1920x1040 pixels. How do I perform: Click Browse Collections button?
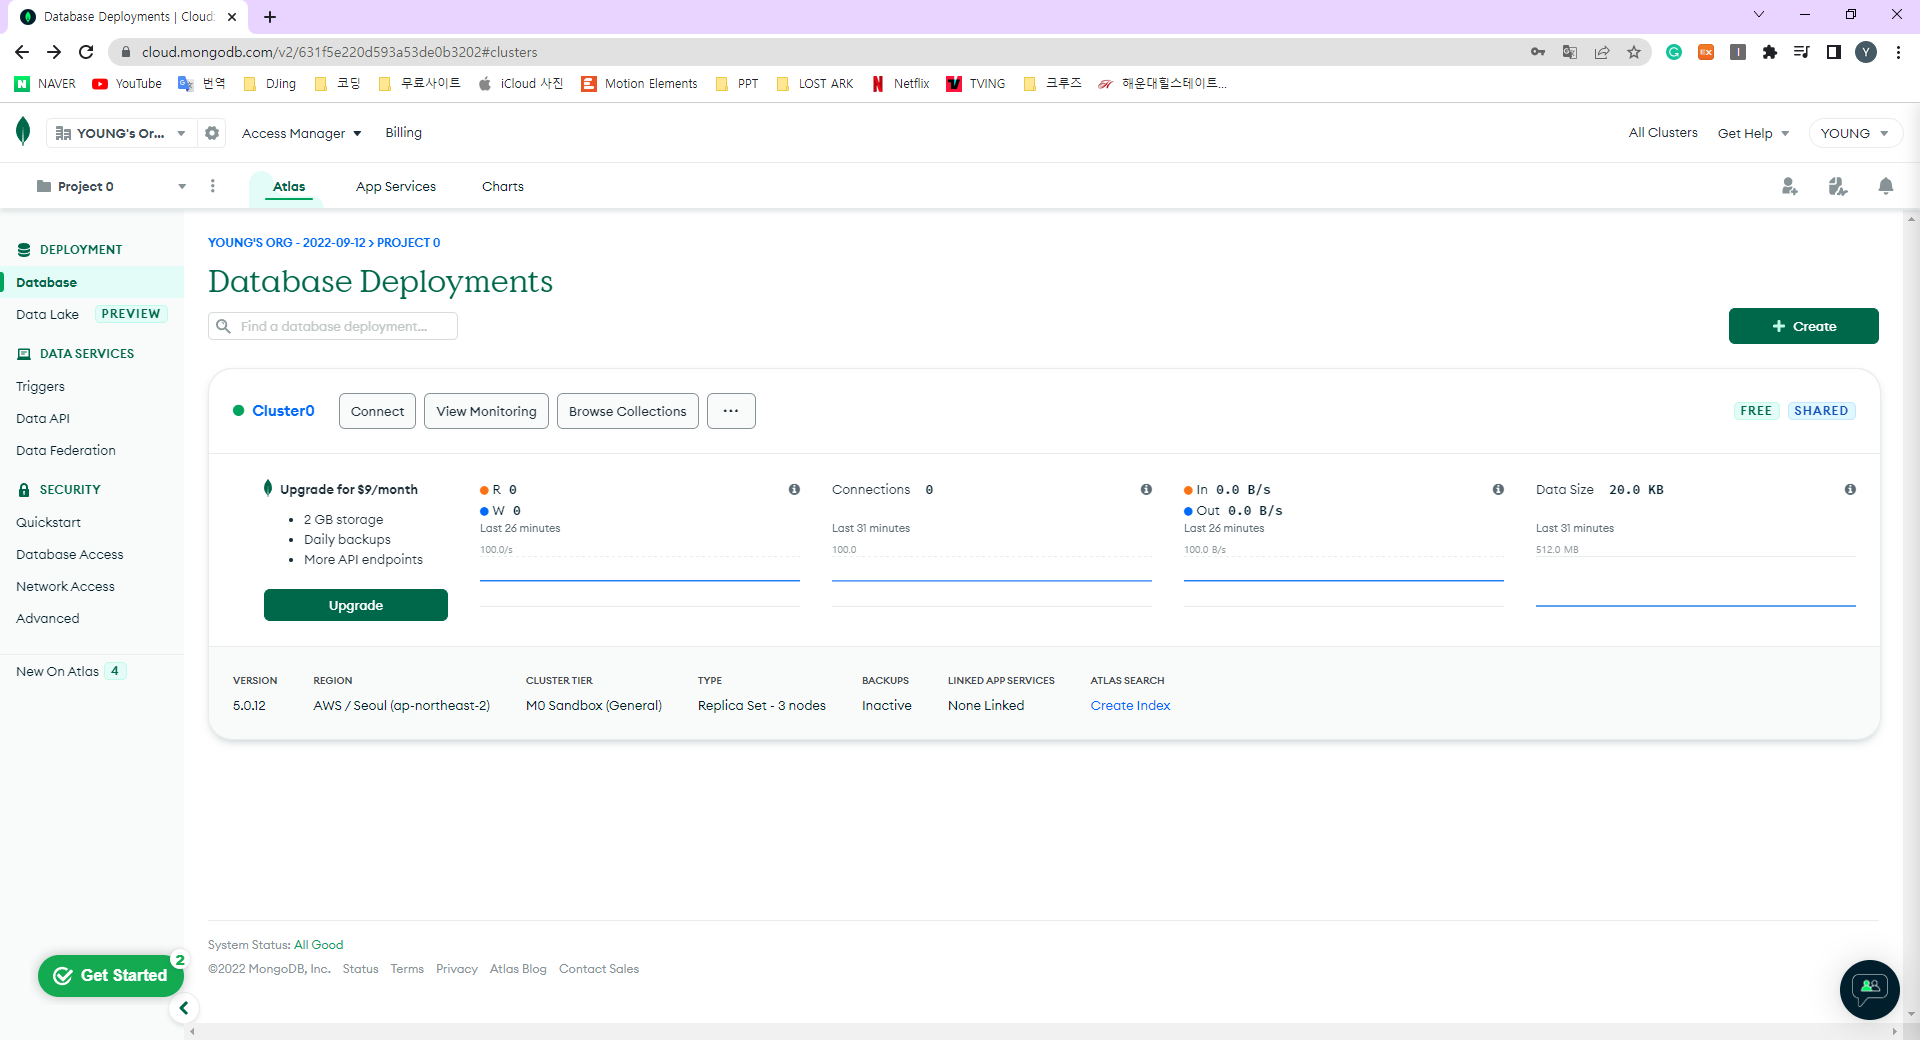628,411
